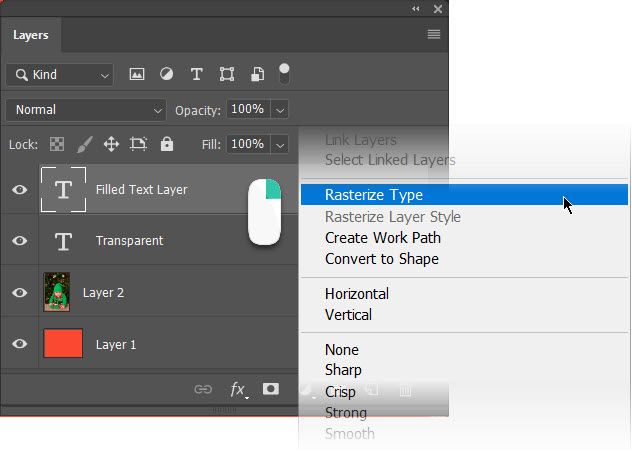
Task: Open the Kind filter dropdown
Action: [x=60, y=74]
